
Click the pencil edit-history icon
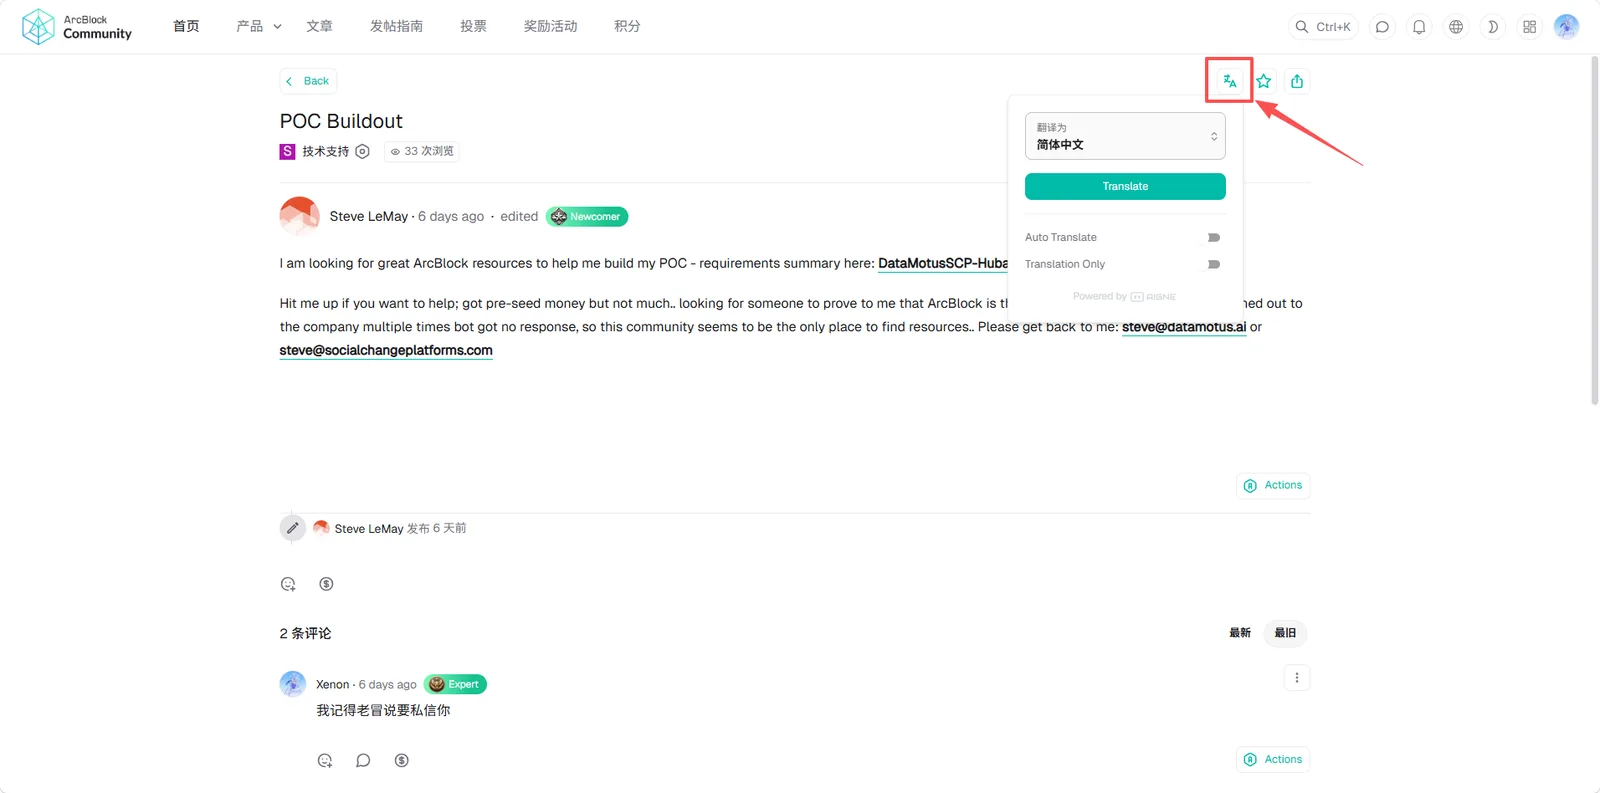292,528
